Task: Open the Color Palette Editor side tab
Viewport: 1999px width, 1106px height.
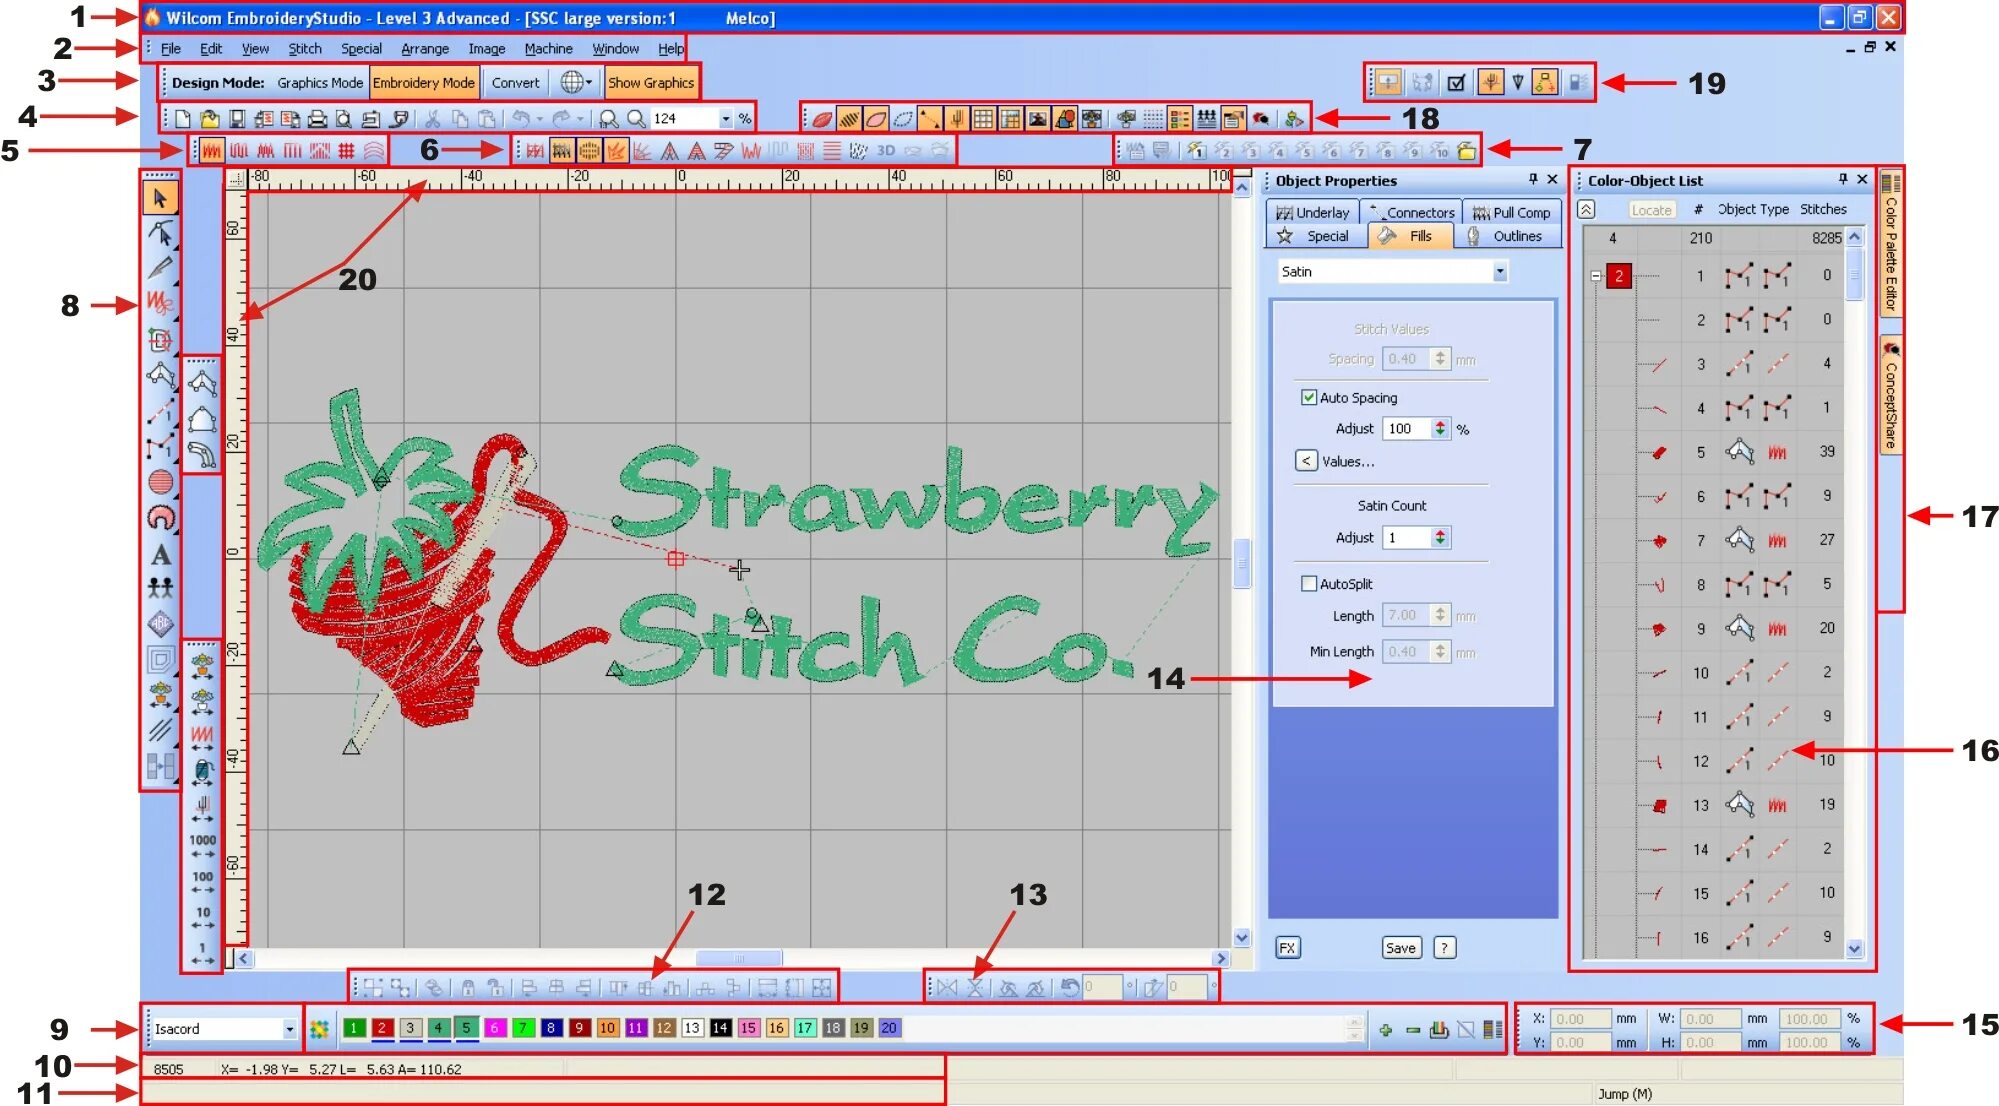Action: [x=1890, y=243]
